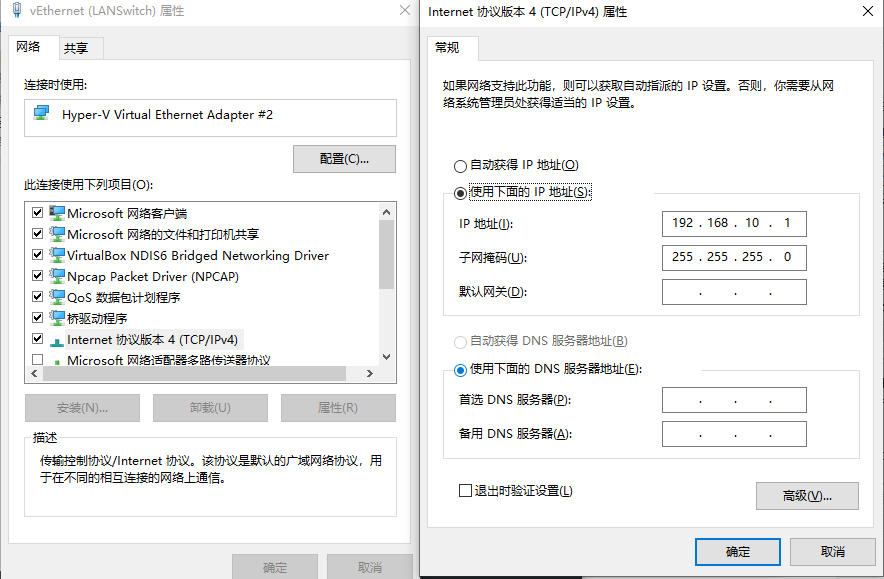Viewport: 884px width, 579px height.
Task: Click the Npcap Packet Driver icon
Action: 58,275
